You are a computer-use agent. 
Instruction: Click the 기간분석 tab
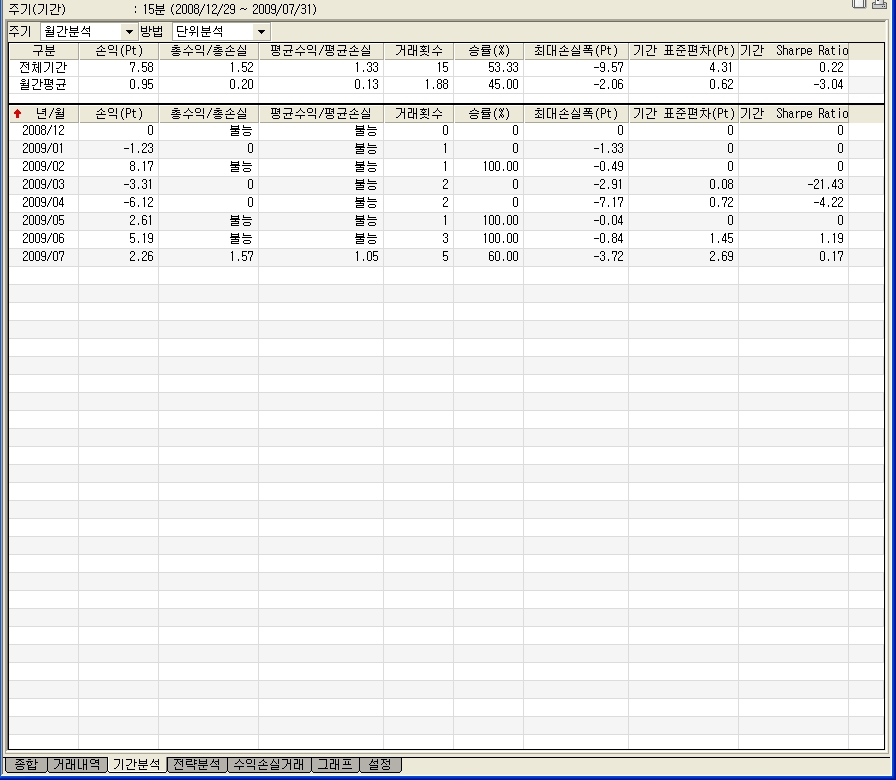point(136,765)
